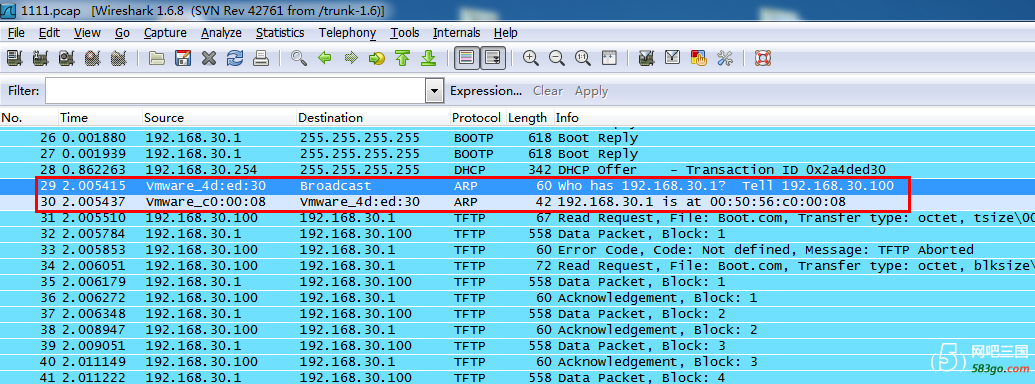Viewport: 1035px width, 384px height.
Task: Open the Analyze menu
Action: click(221, 32)
